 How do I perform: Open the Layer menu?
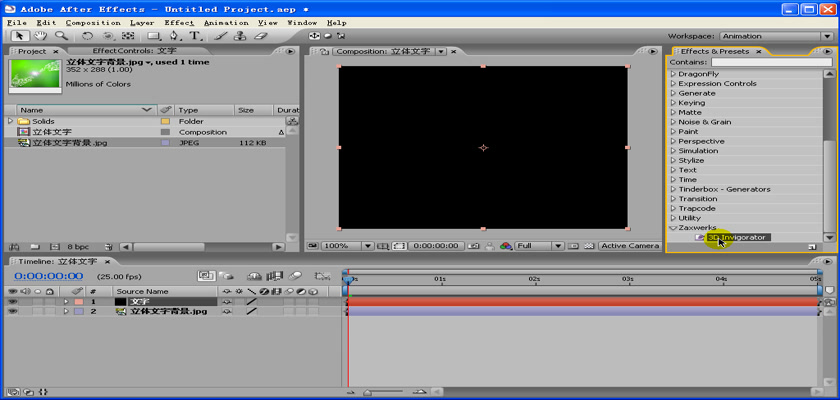pyautogui.click(x=142, y=22)
